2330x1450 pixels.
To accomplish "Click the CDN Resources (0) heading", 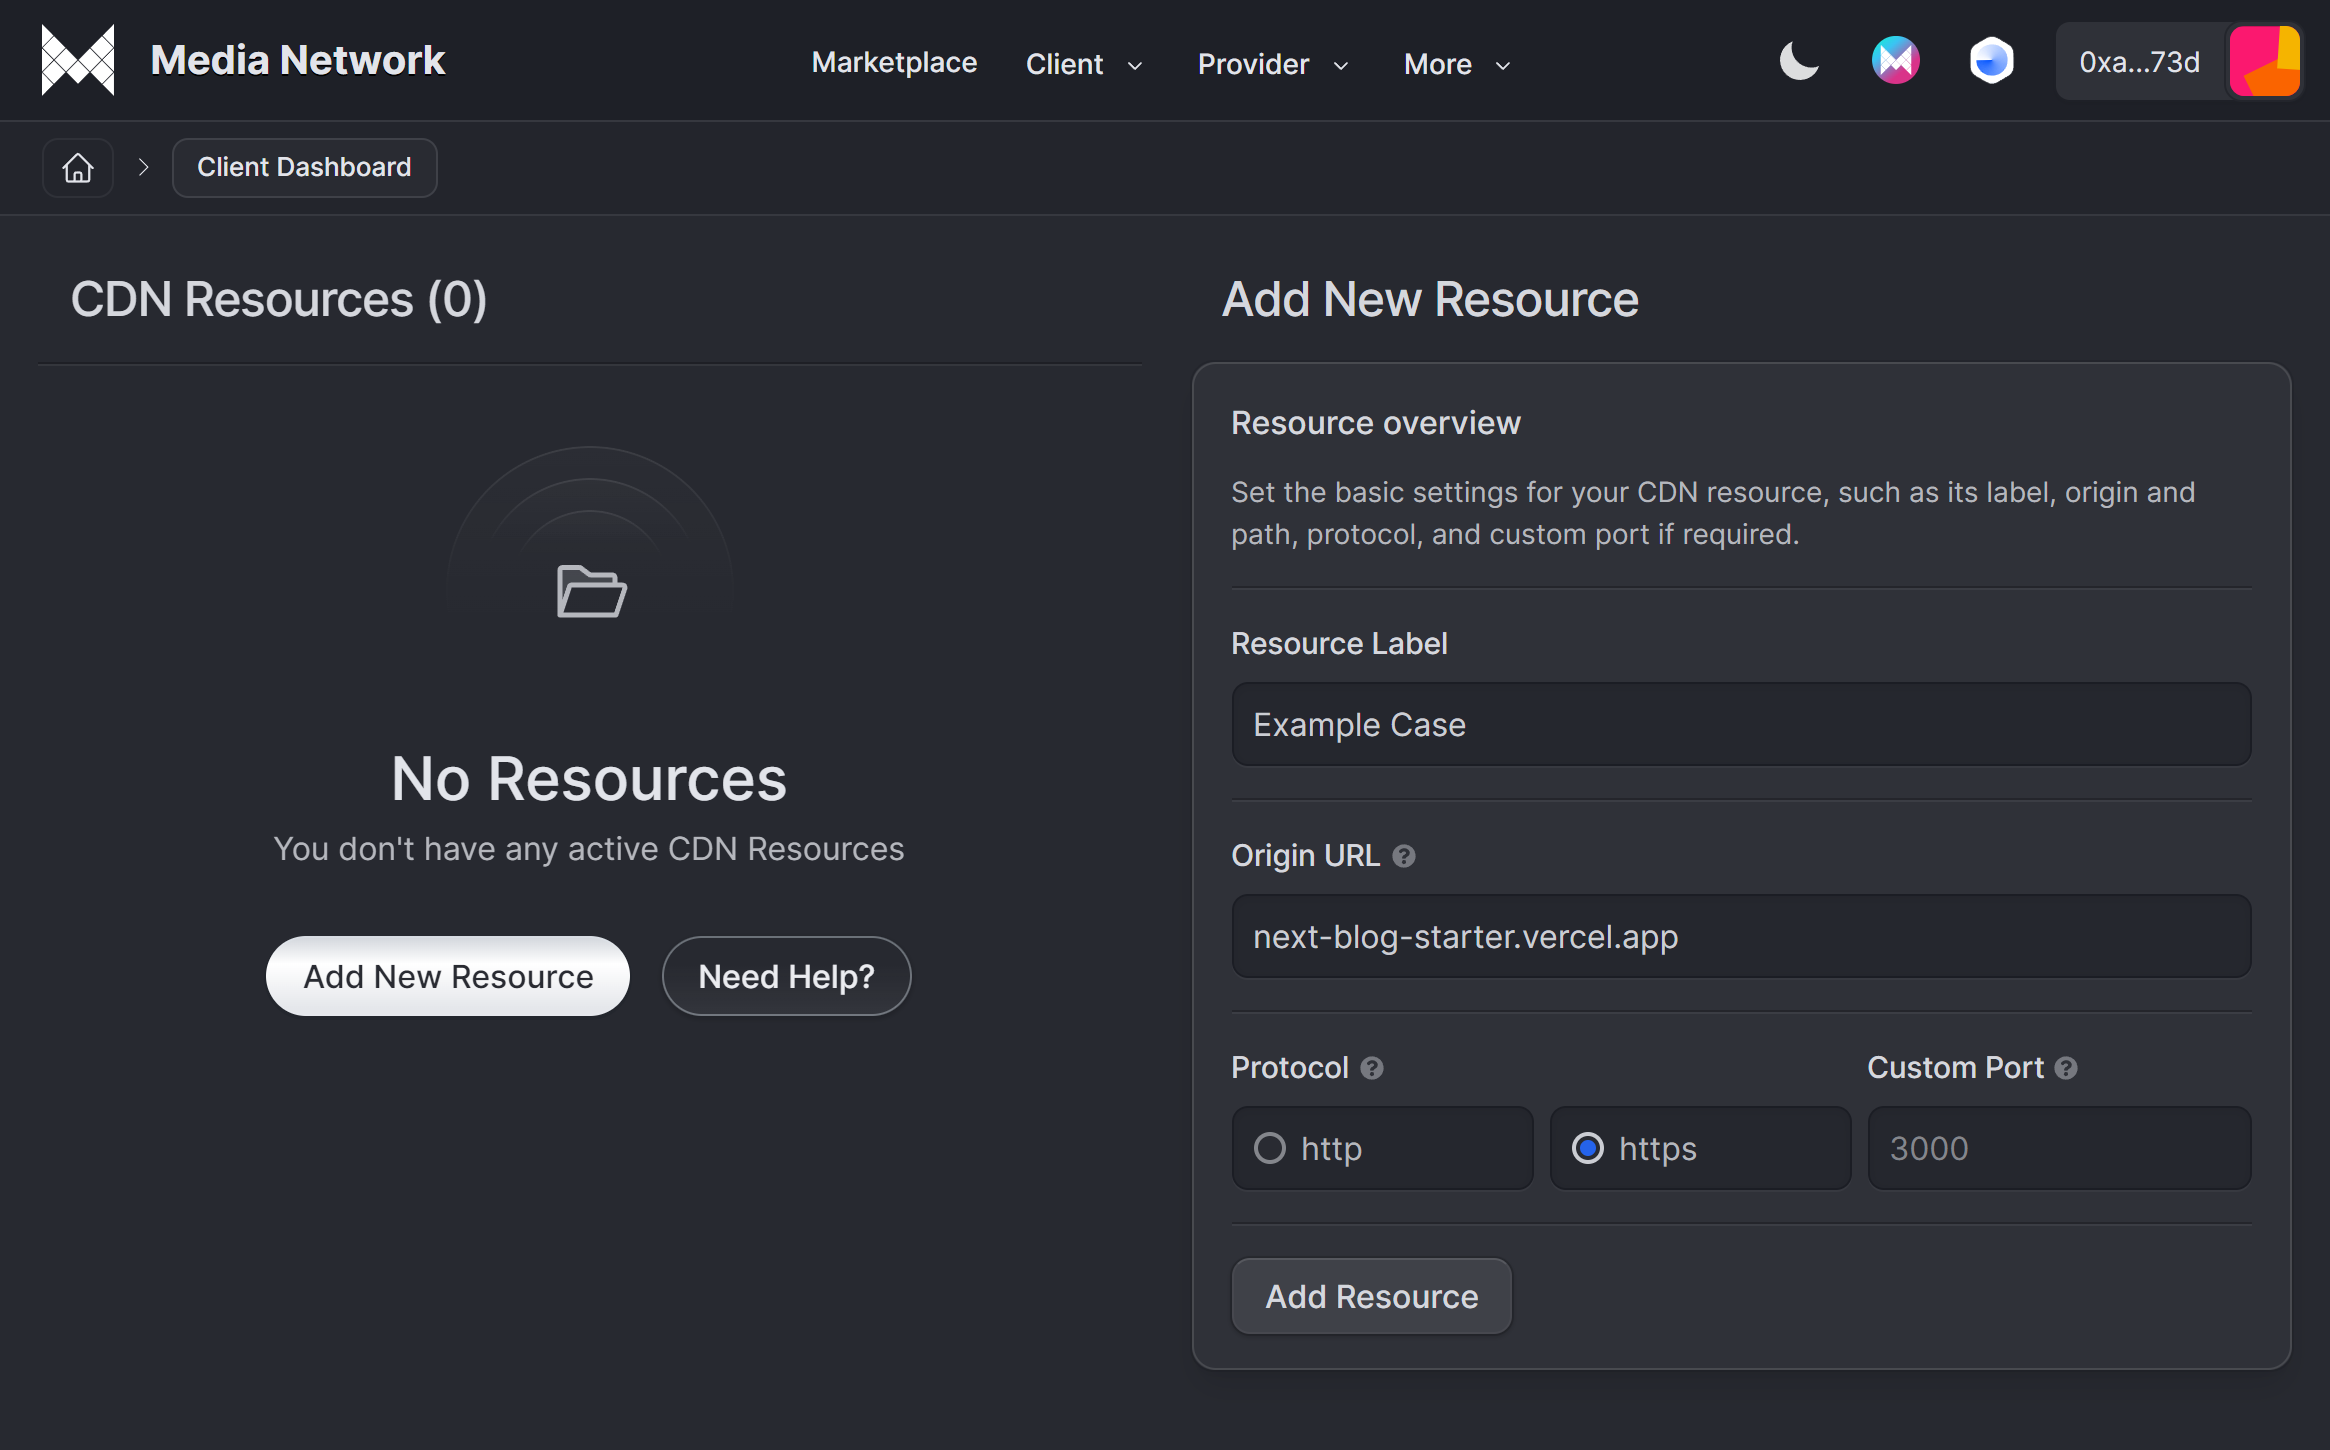I will (279, 299).
